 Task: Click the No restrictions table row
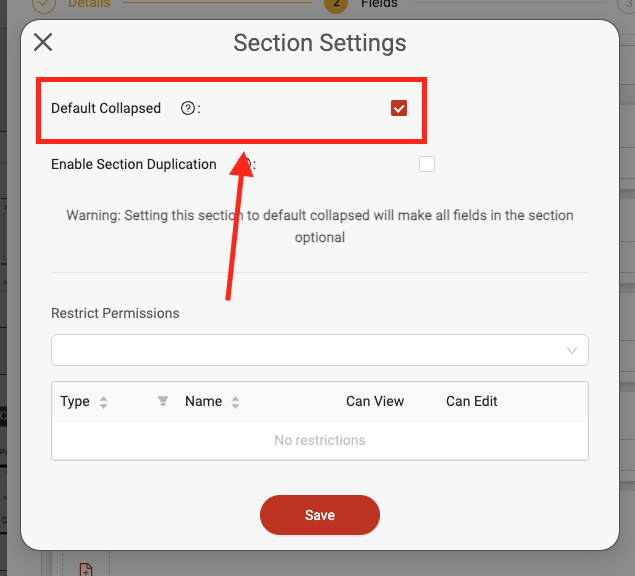click(320, 440)
